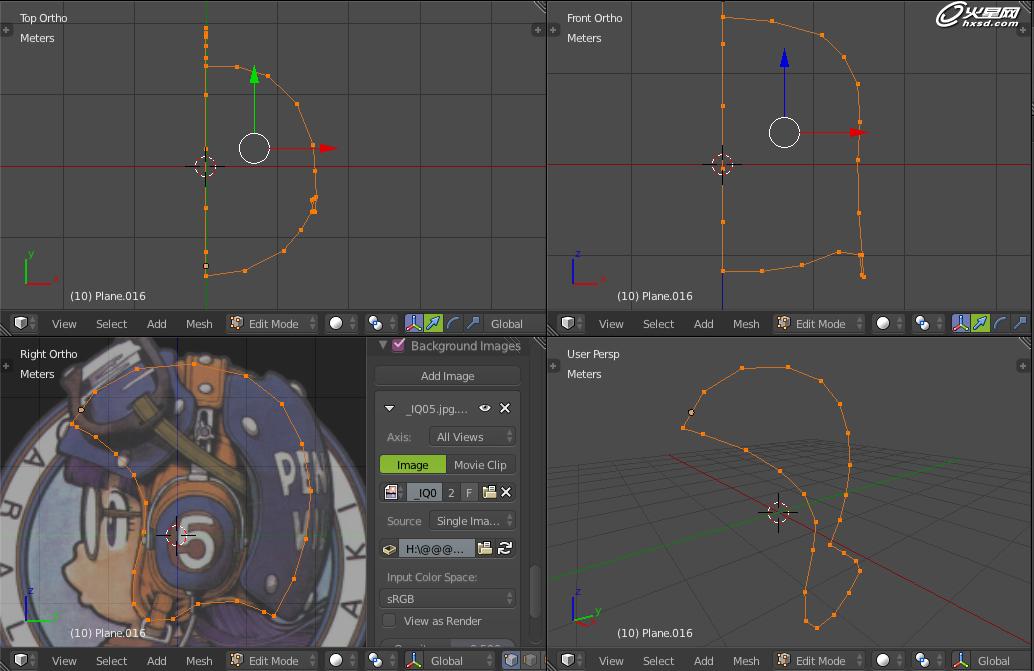Image resolution: width=1034 pixels, height=671 pixels.
Task: Select Movie Clip source button
Action: [480, 465]
